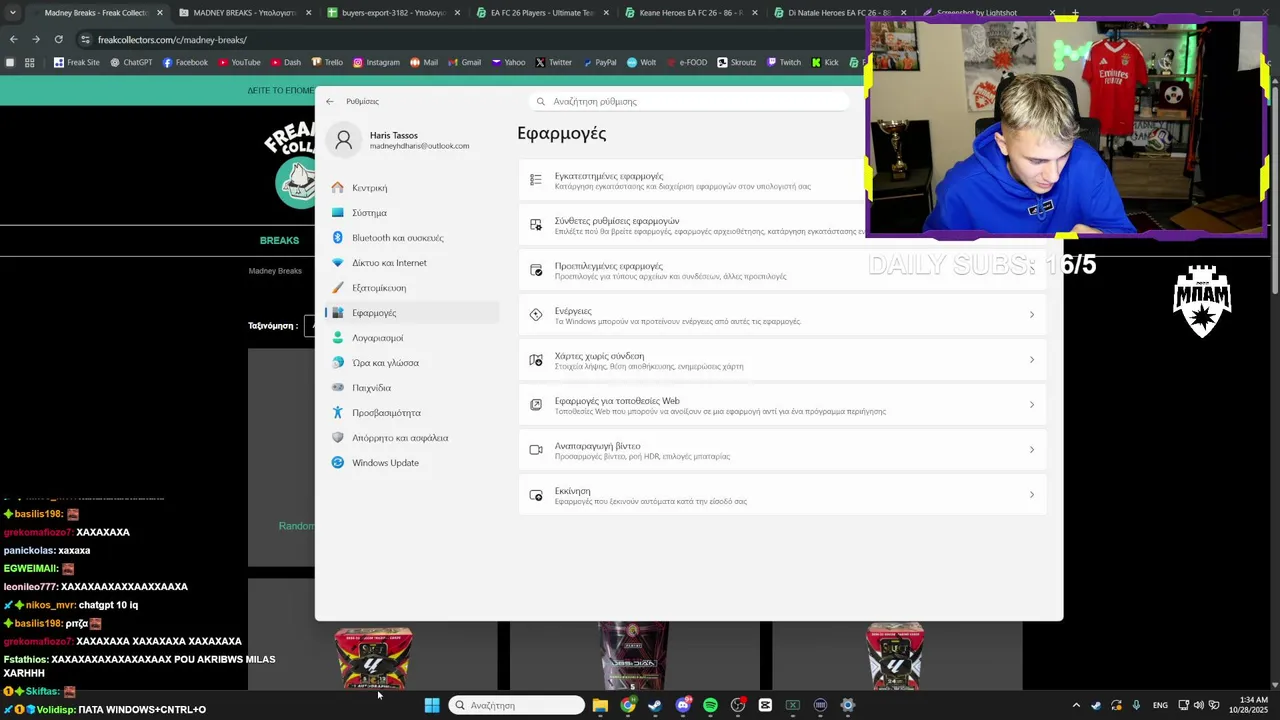The width and height of the screenshot is (1280, 720).
Task: Click the Ενέργειες row icon
Action: coord(536,315)
